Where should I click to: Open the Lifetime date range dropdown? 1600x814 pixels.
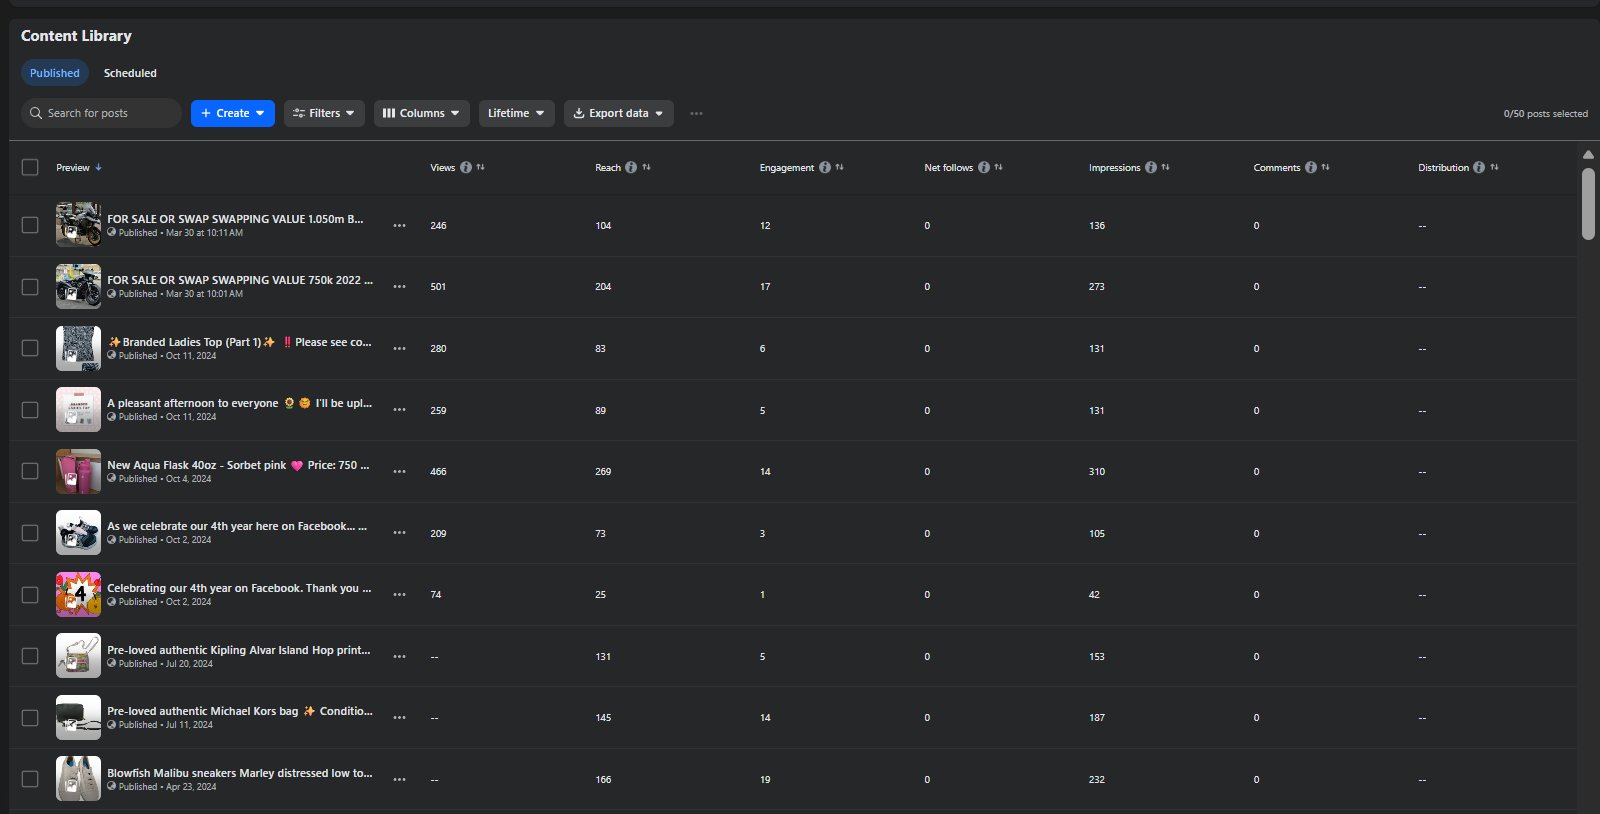516,114
